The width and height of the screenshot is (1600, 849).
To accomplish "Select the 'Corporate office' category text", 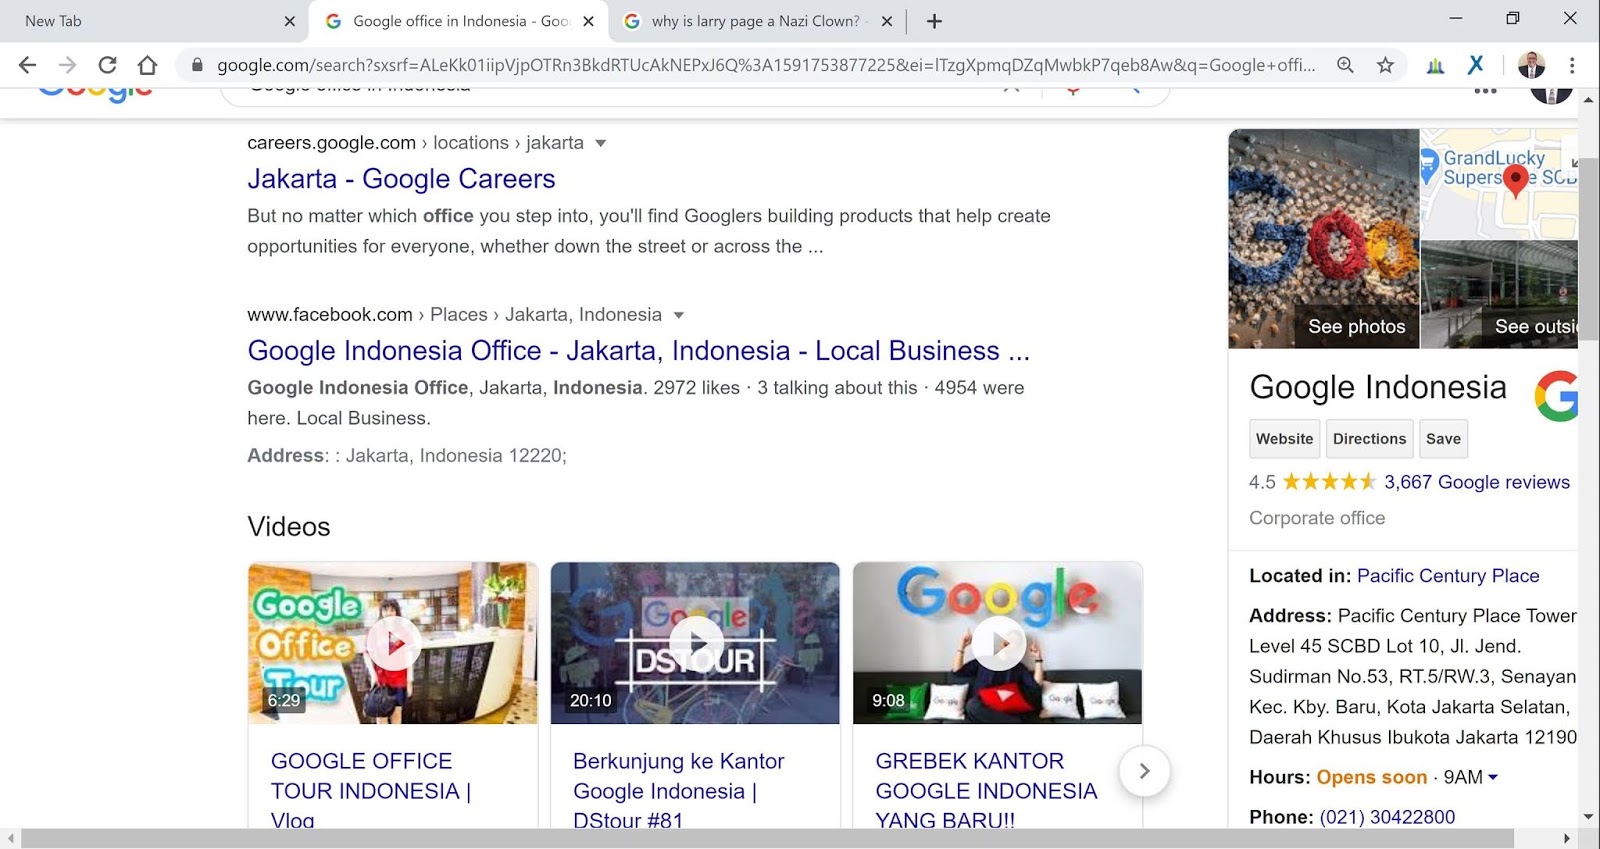I will pyautogui.click(x=1317, y=518).
